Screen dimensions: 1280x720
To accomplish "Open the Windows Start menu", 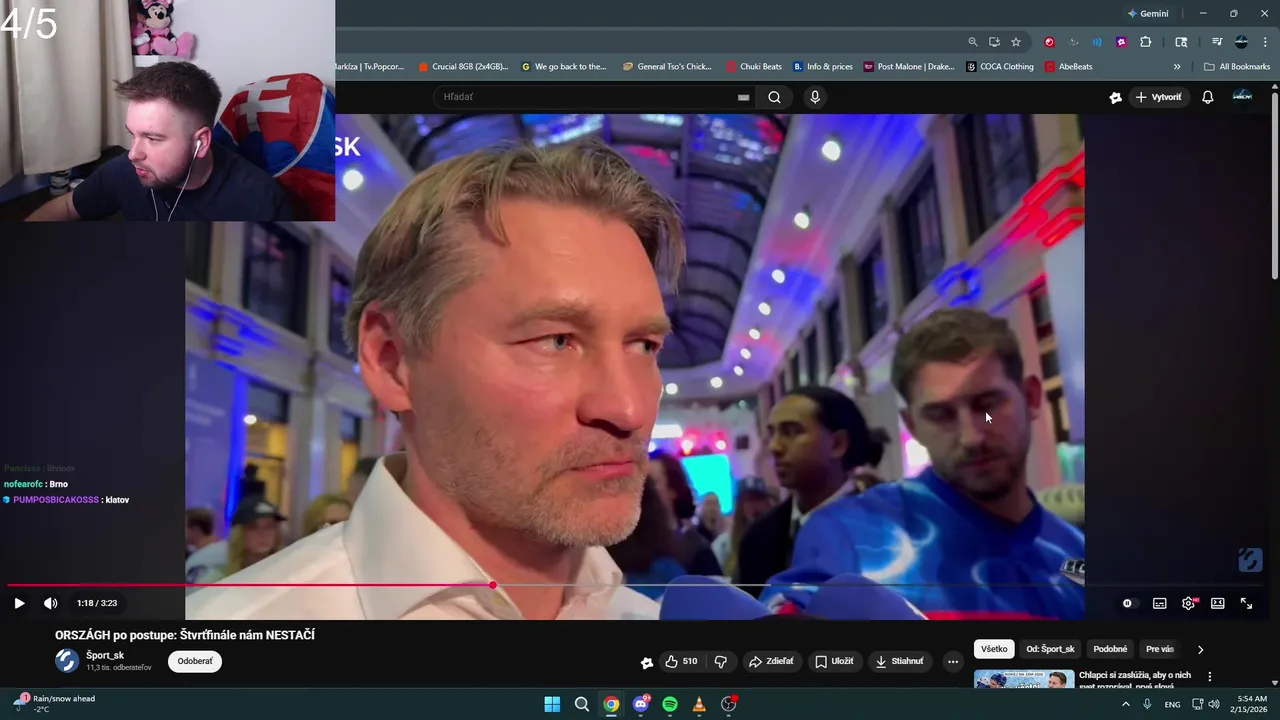I will tap(552, 704).
